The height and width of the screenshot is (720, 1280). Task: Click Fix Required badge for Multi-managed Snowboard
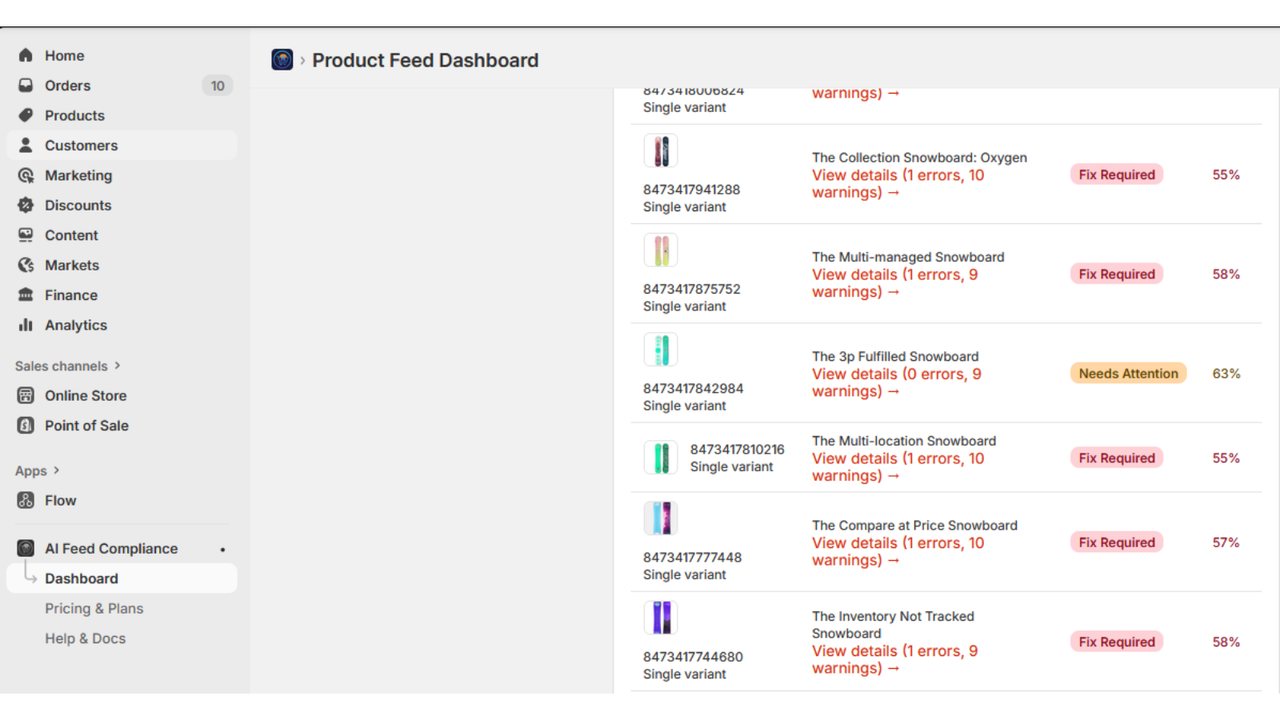click(1117, 274)
